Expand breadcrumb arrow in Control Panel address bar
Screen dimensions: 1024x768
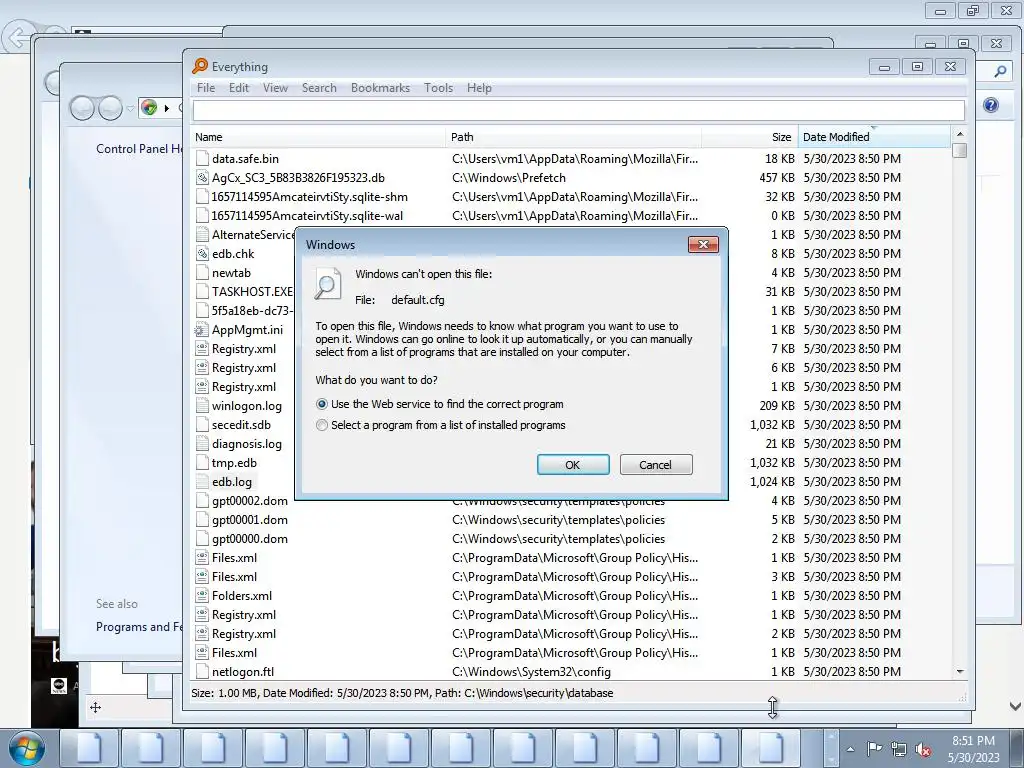pyautogui.click(x=167, y=108)
